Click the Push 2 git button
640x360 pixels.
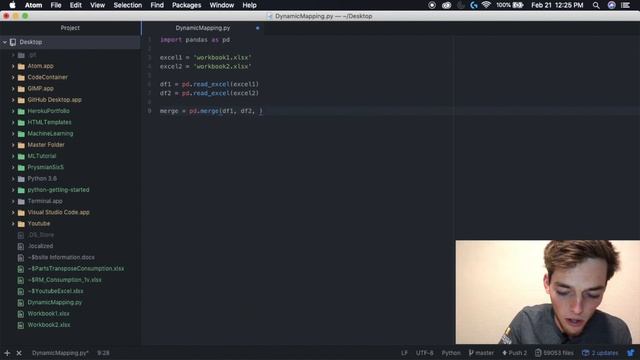pos(514,353)
